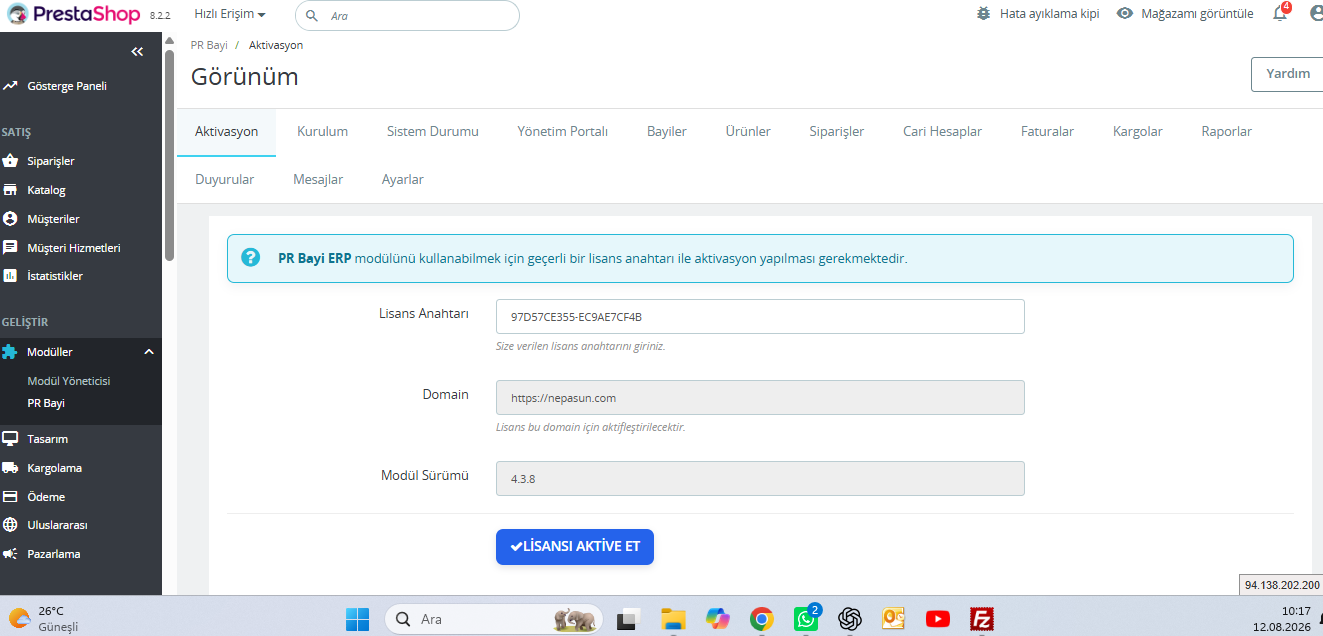The width and height of the screenshot is (1323, 636).
Task: Open Modül Yöneticisi submenu item
Action: point(69,381)
